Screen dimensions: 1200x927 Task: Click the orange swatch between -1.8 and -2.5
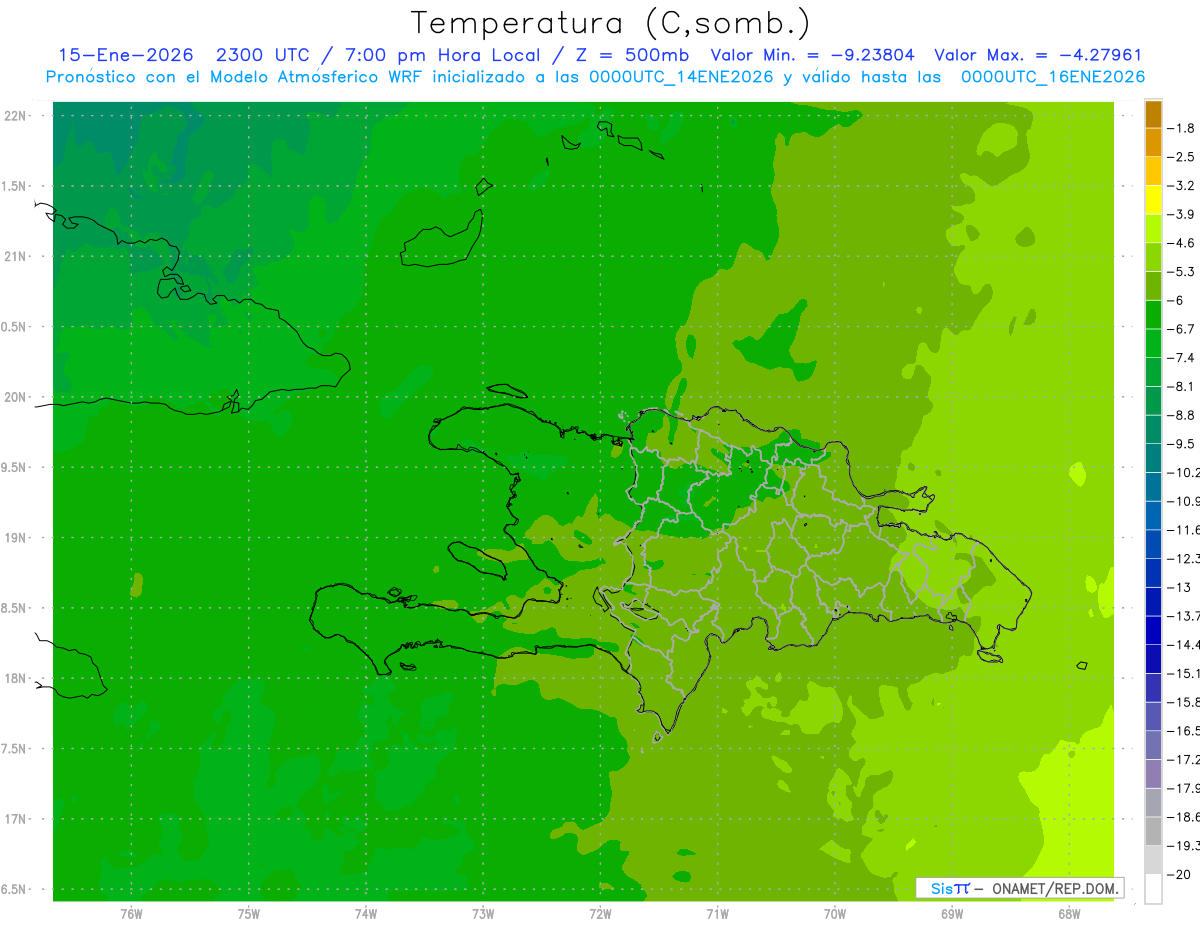pyautogui.click(x=1153, y=143)
